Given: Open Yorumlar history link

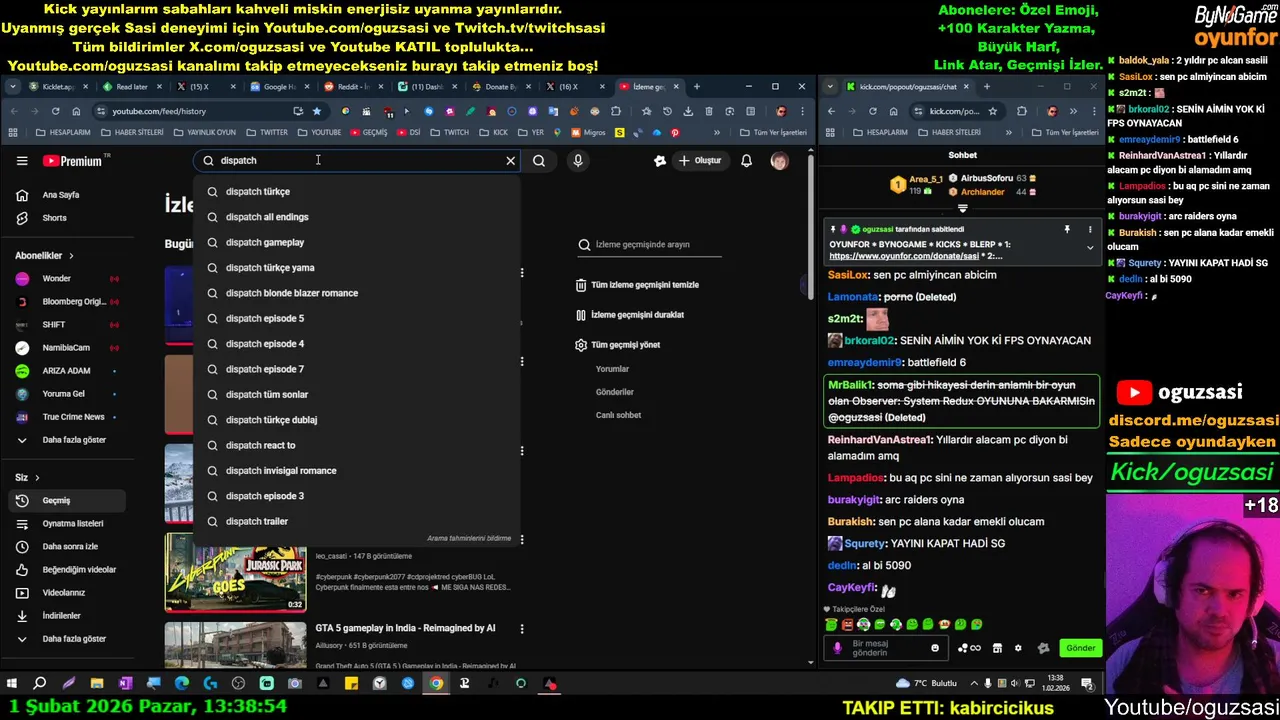Looking at the screenshot, I should click(612, 369).
